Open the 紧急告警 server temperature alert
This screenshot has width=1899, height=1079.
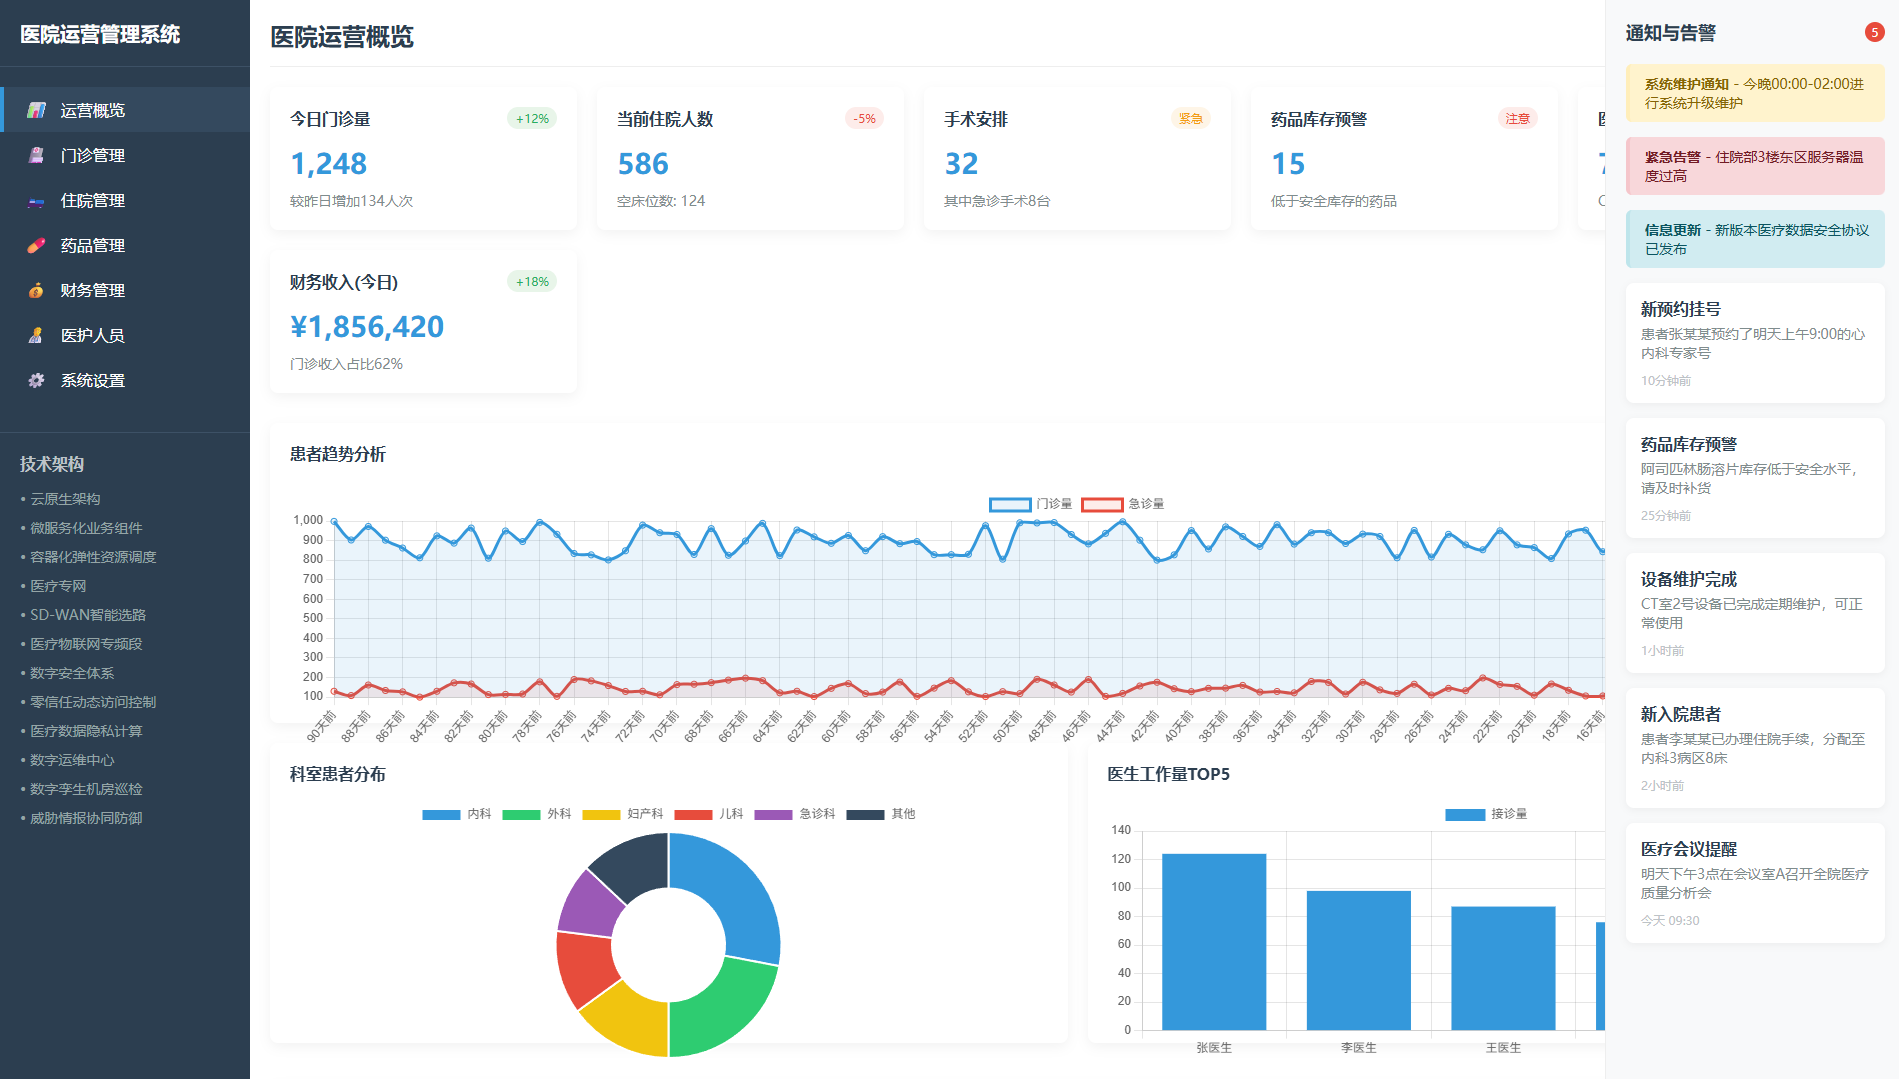point(1754,166)
